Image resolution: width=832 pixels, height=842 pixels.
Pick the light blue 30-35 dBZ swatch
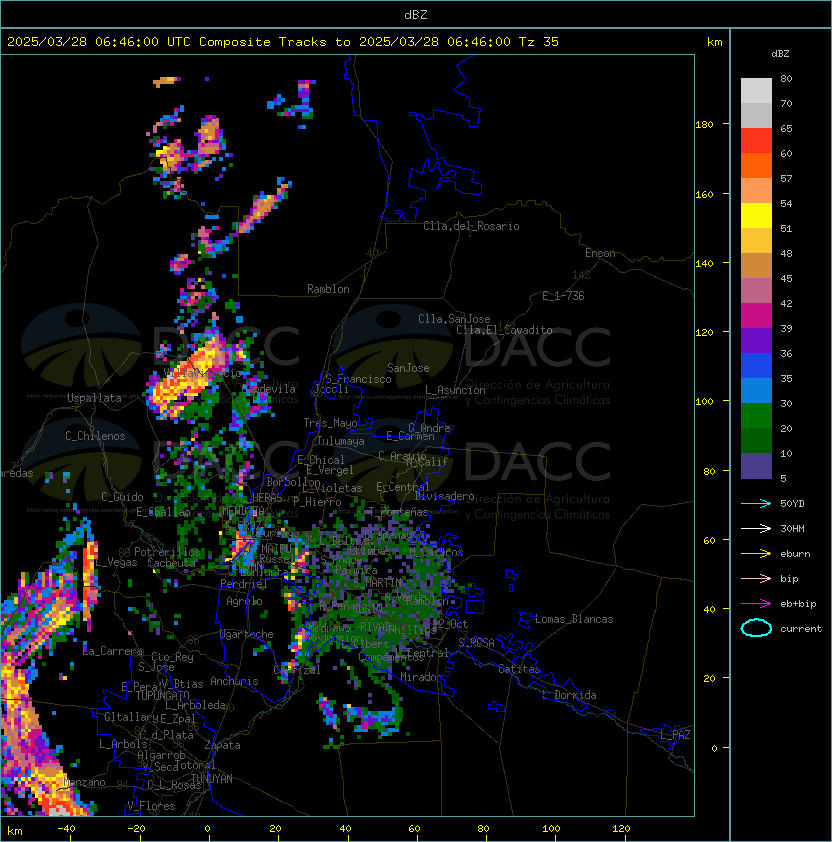[x=756, y=391]
